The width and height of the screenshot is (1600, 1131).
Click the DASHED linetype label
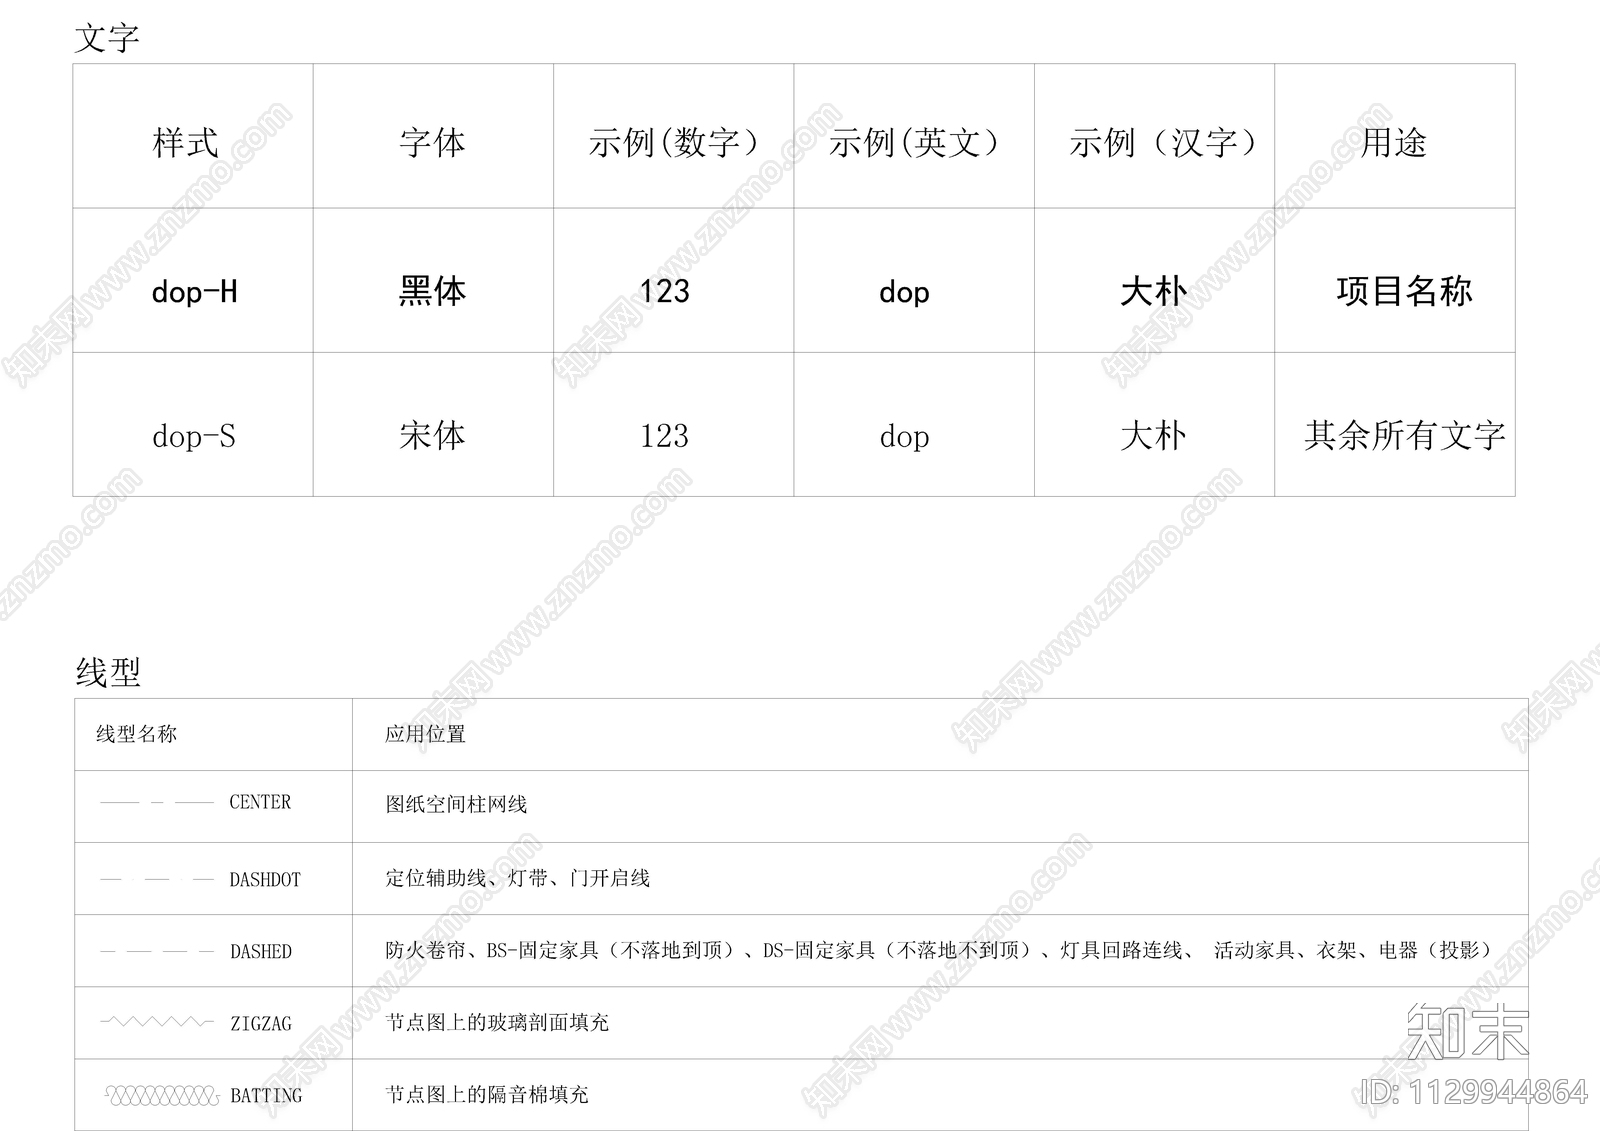click(261, 952)
